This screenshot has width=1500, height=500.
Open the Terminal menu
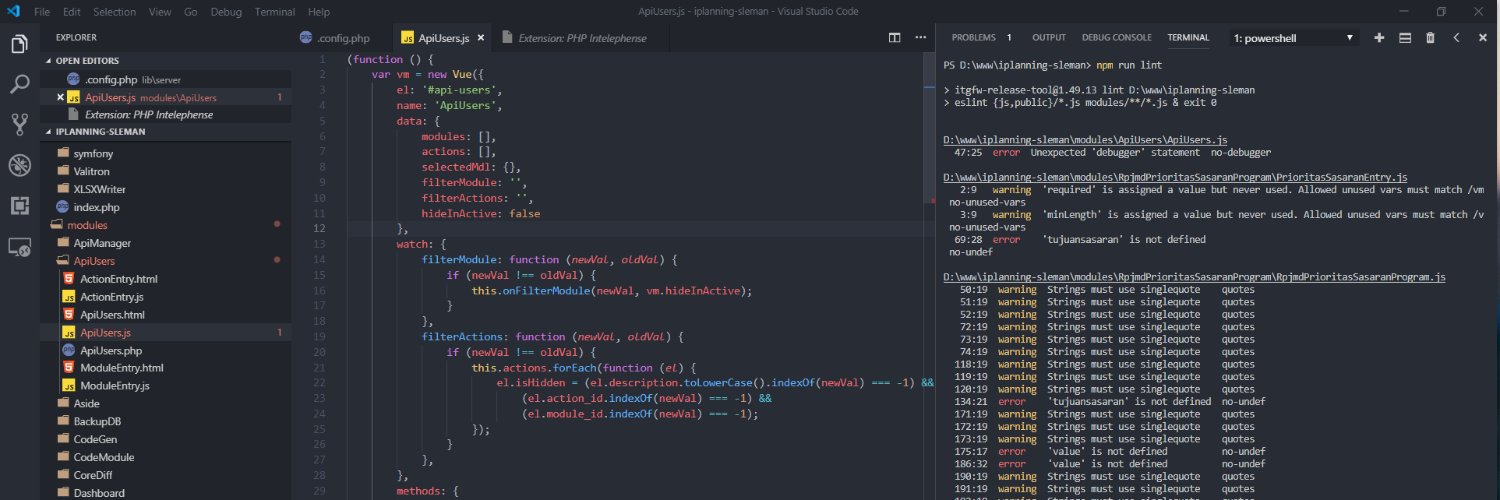point(275,12)
